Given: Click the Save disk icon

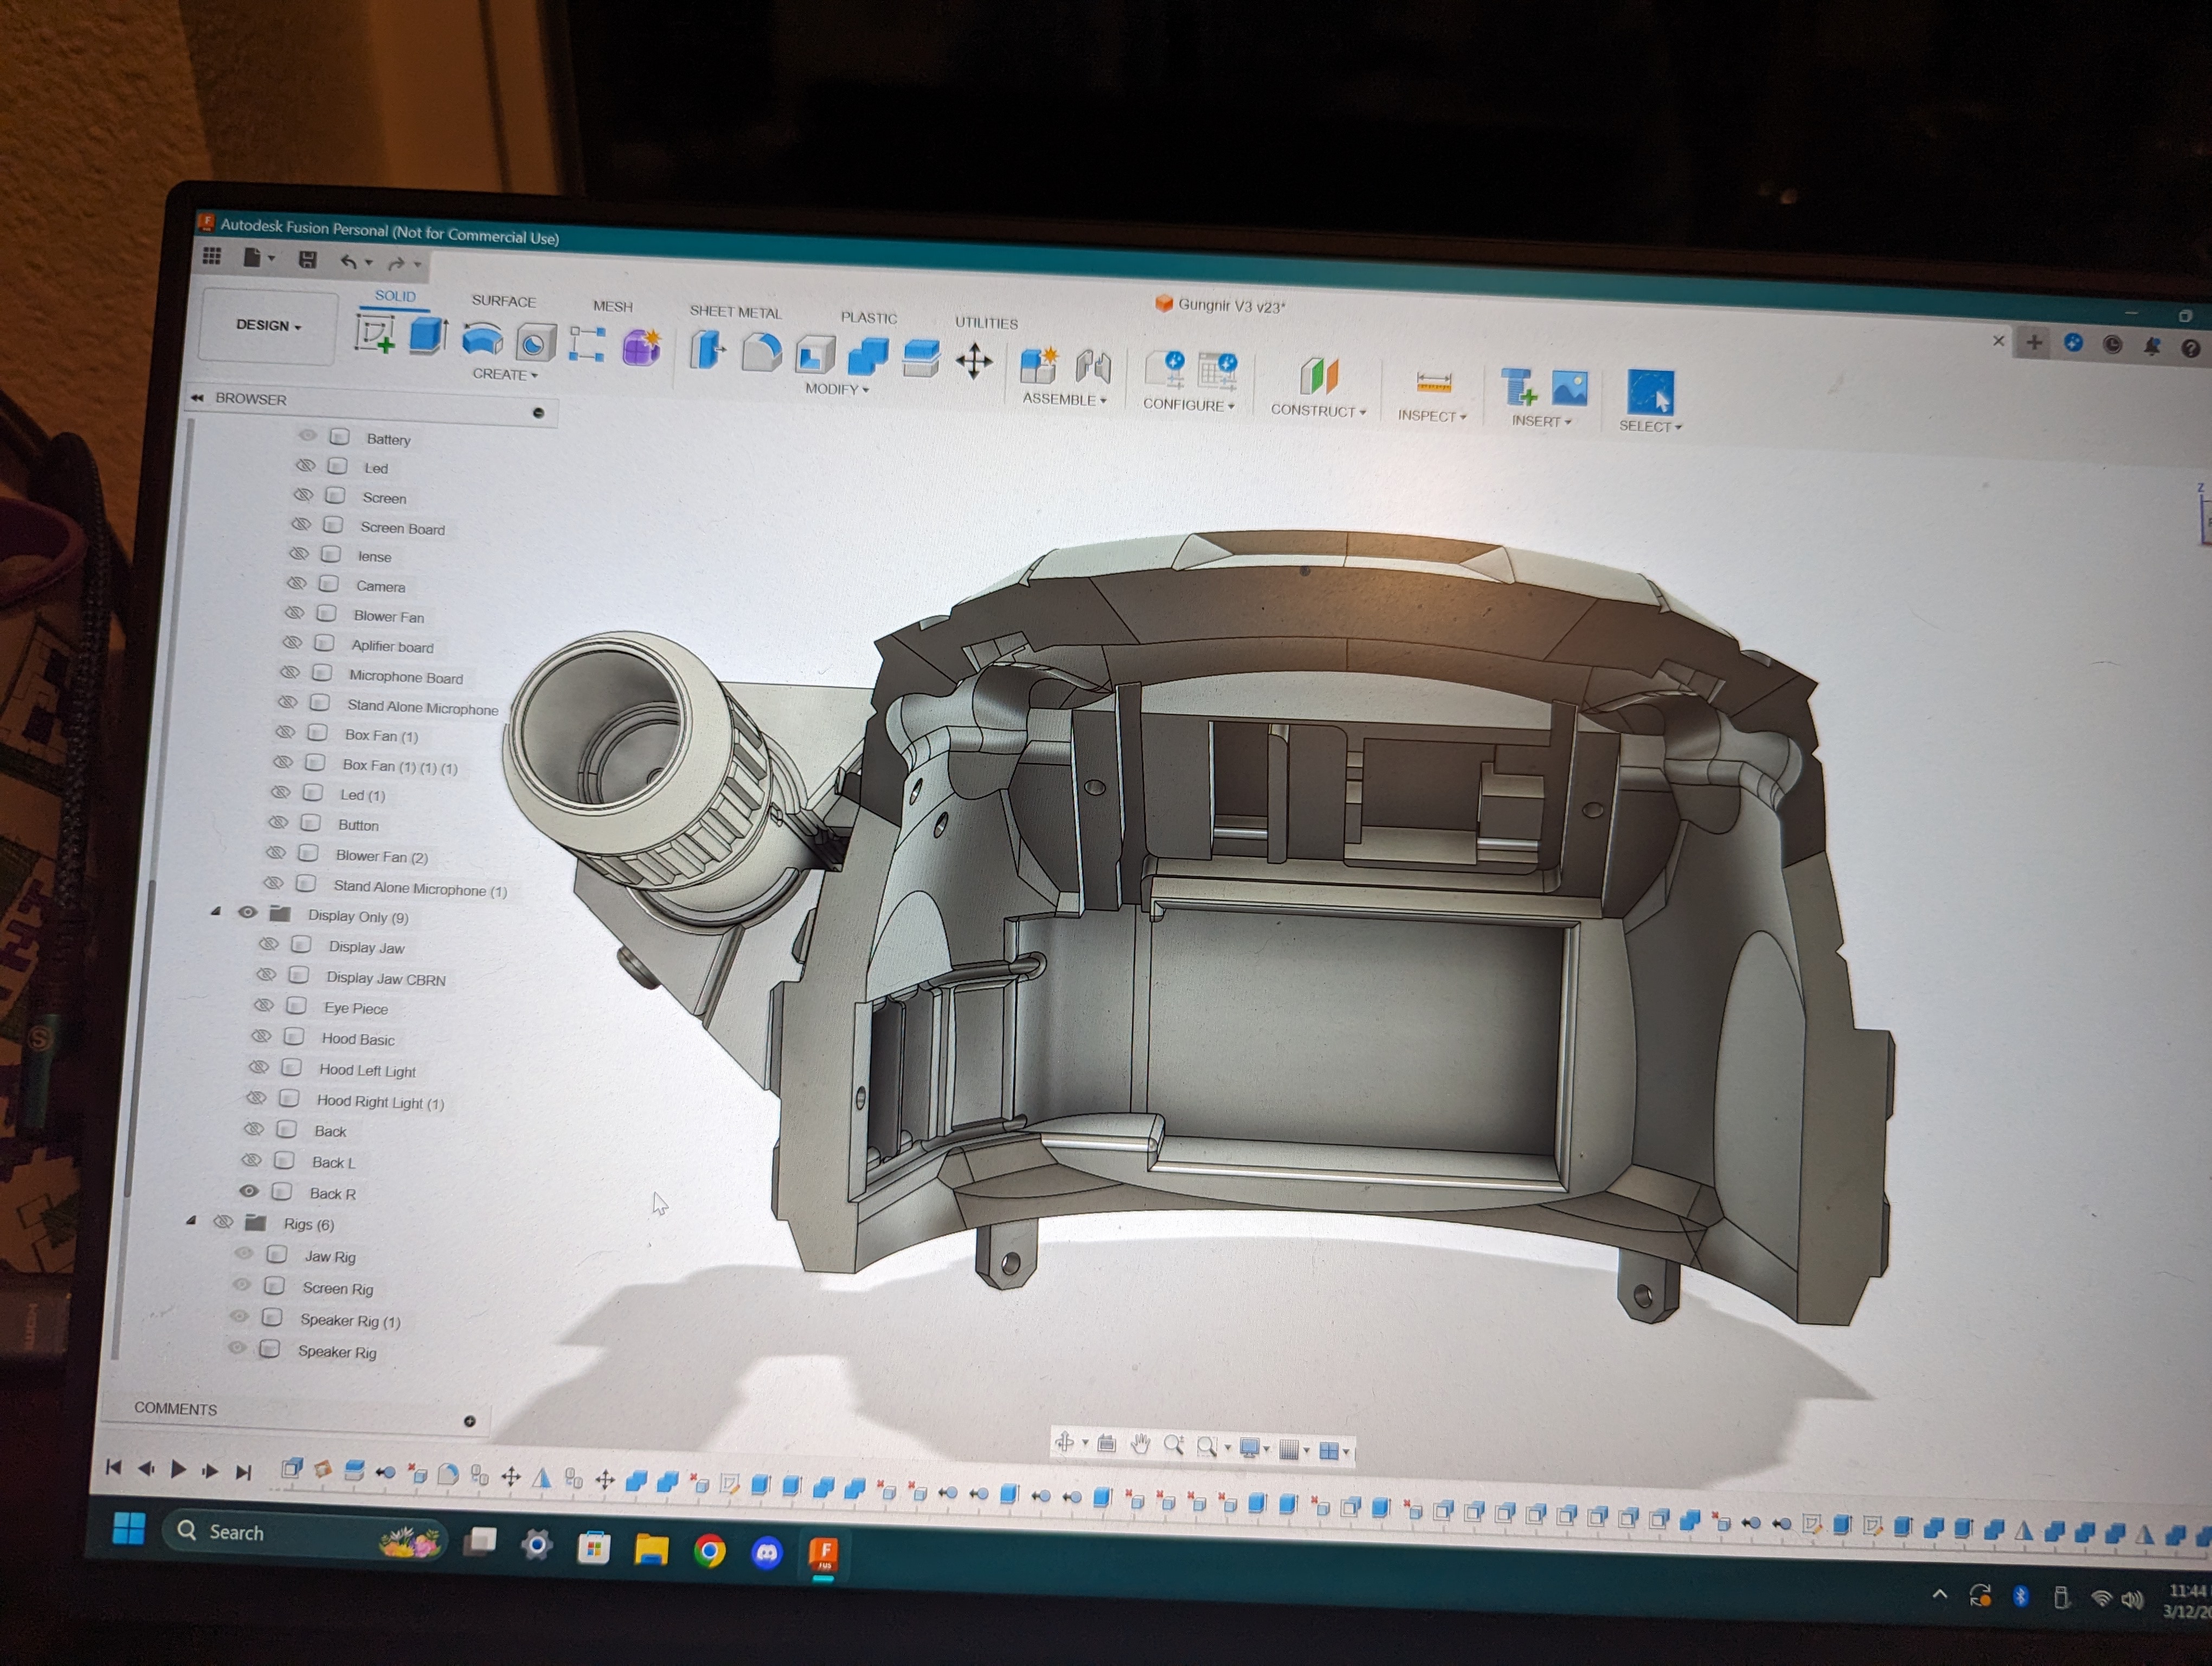Looking at the screenshot, I should point(308,260).
